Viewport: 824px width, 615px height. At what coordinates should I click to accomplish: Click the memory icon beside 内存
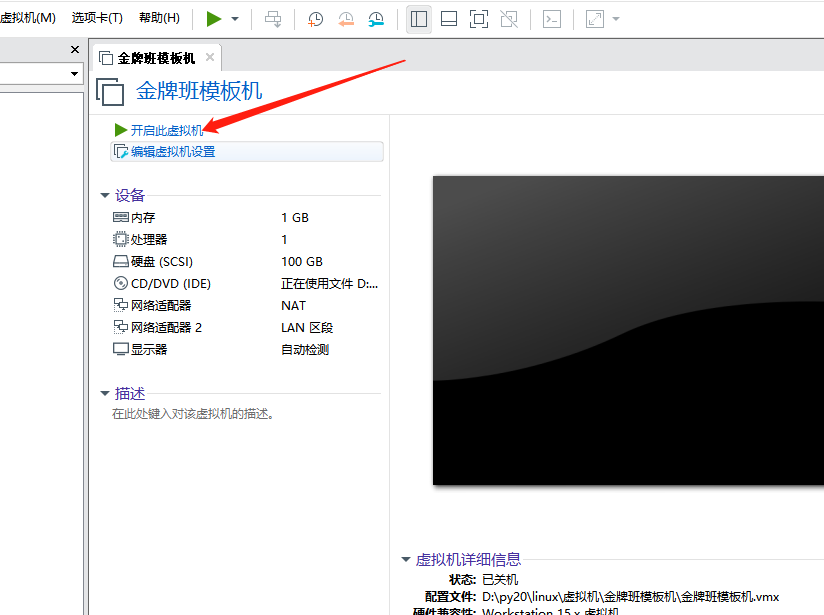tap(121, 217)
